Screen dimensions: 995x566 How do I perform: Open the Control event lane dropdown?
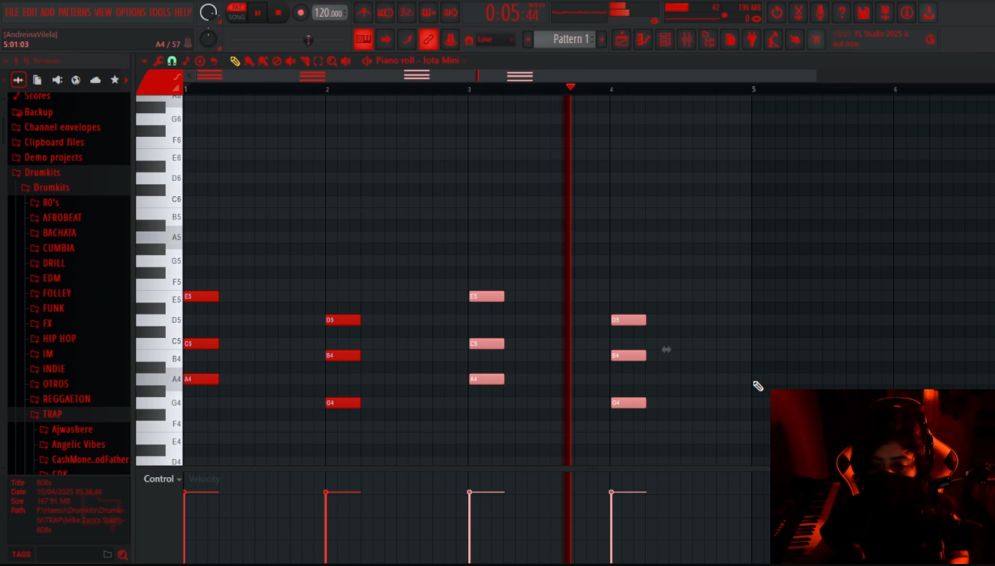point(162,479)
